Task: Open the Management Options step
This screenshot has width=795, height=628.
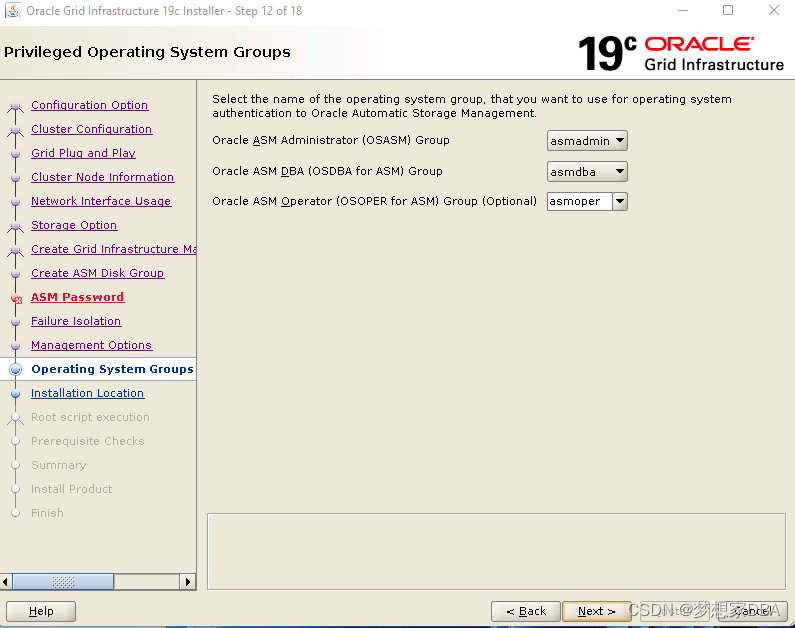Action: 91,345
